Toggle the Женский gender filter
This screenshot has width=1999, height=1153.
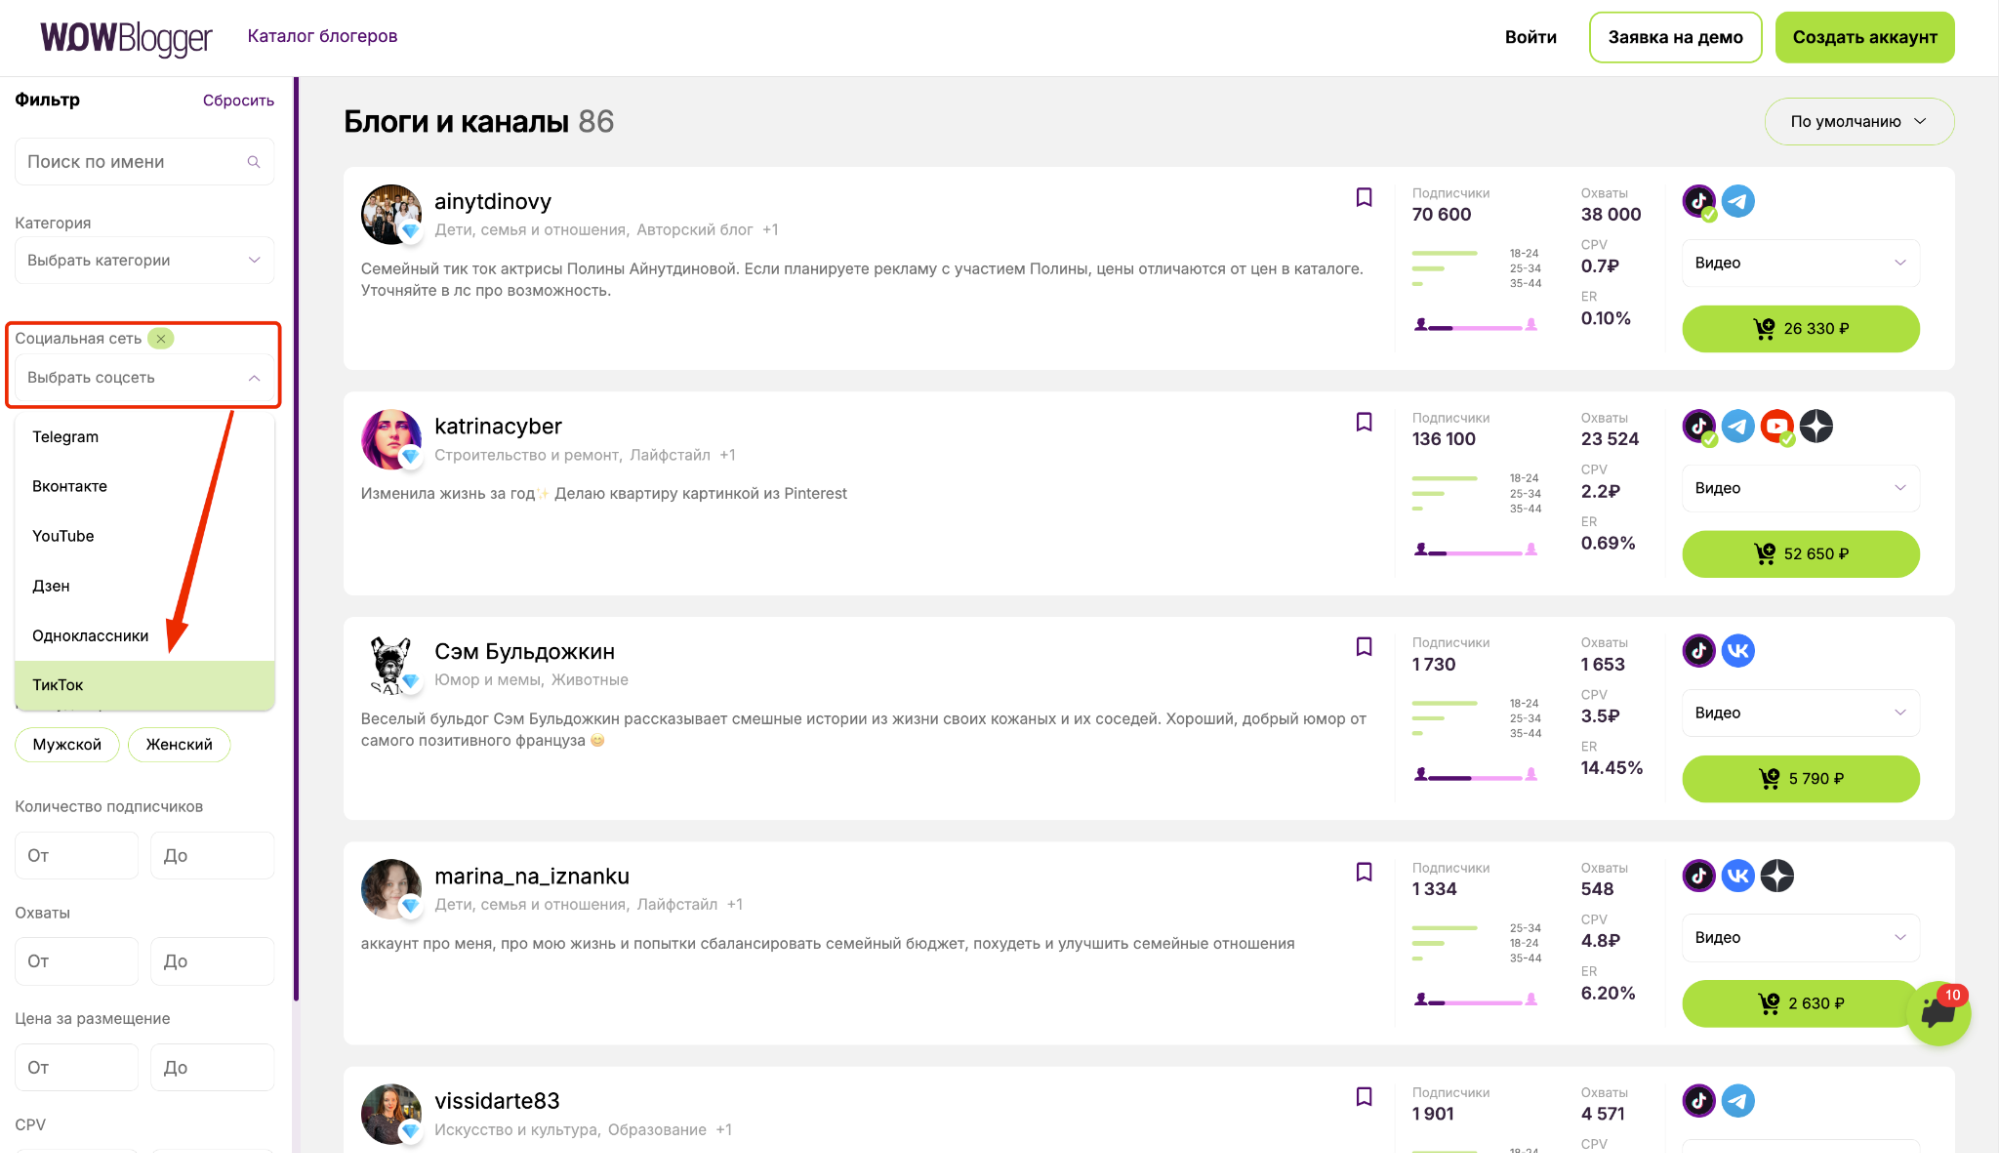pos(179,744)
